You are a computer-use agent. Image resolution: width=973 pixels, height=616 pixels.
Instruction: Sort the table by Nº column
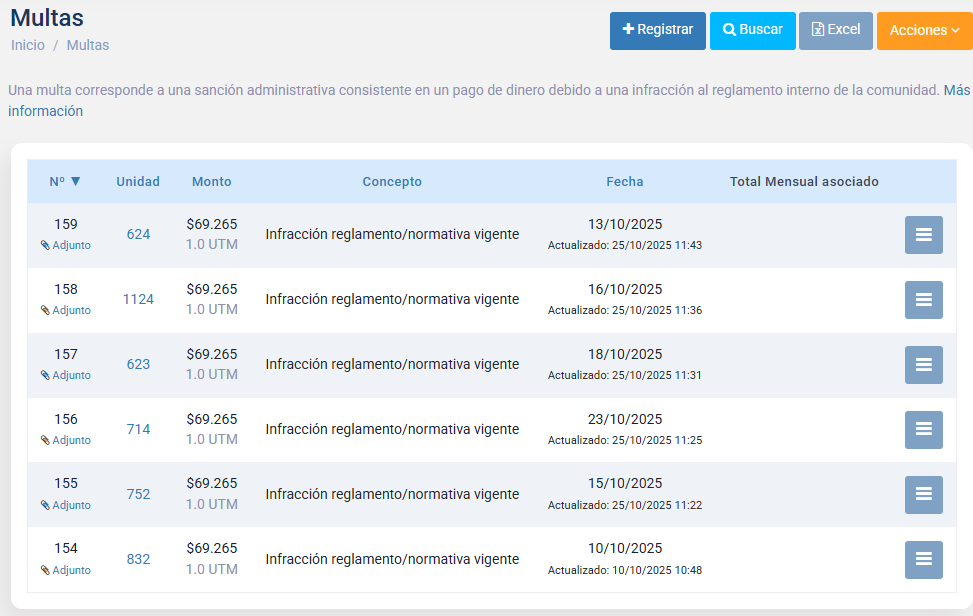(x=65, y=181)
